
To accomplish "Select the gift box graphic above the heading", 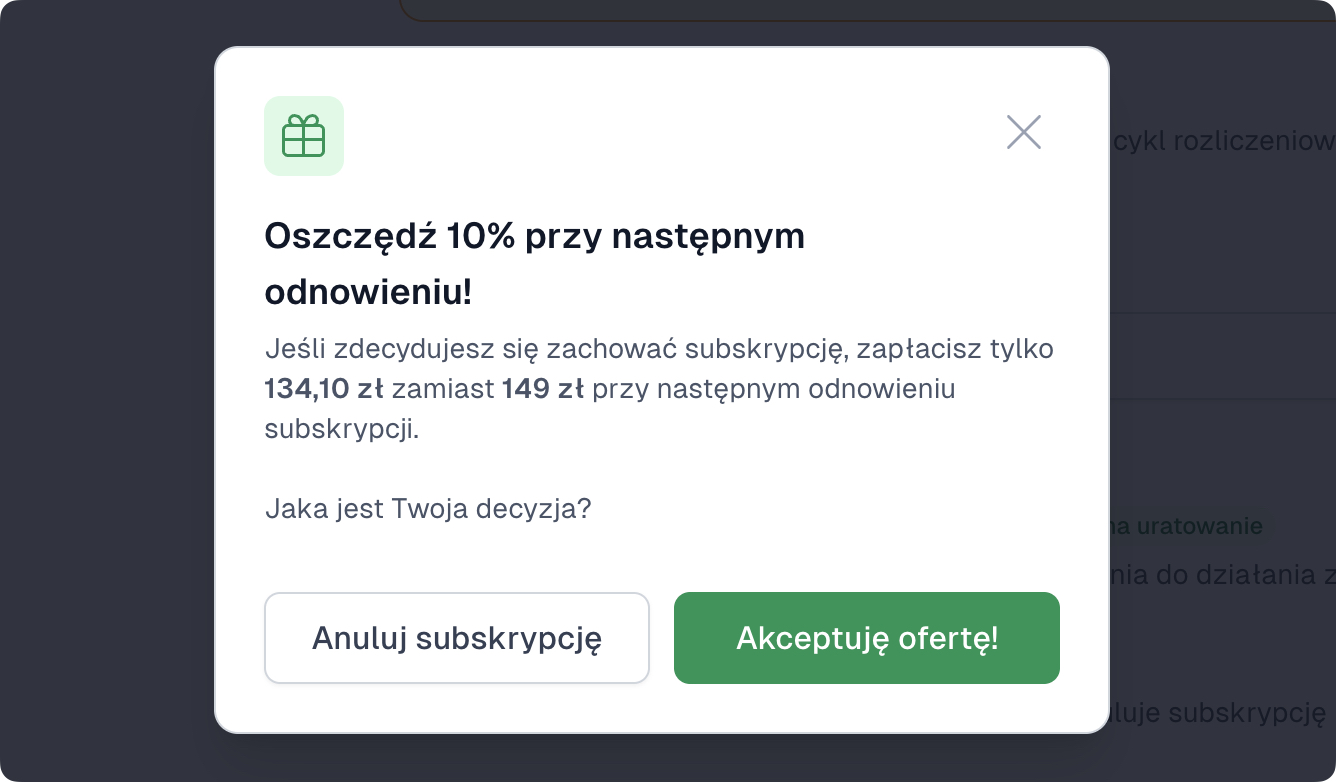I will (x=304, y=136).
